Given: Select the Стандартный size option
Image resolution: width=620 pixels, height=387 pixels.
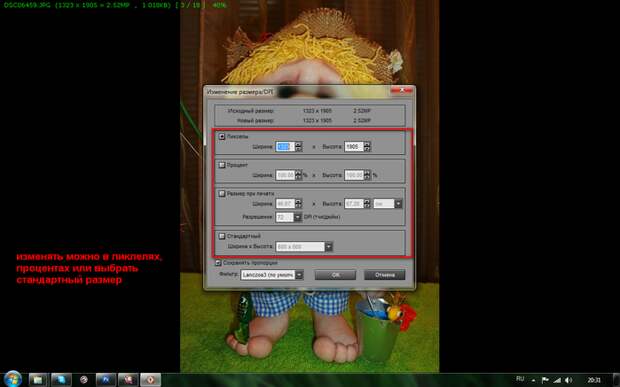Looking at the screenshot, I should click(222, 236).
